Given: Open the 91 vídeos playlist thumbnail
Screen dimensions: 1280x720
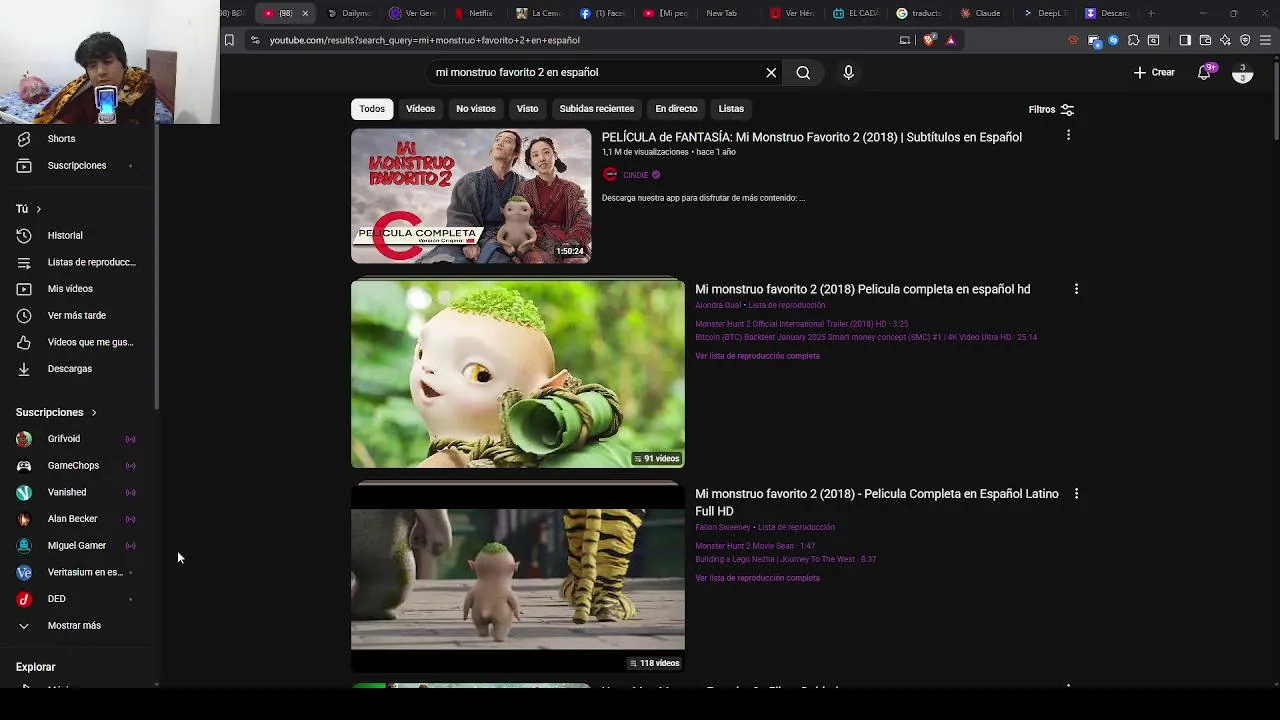Looking at the screenshot, I should tap(518, 374).
